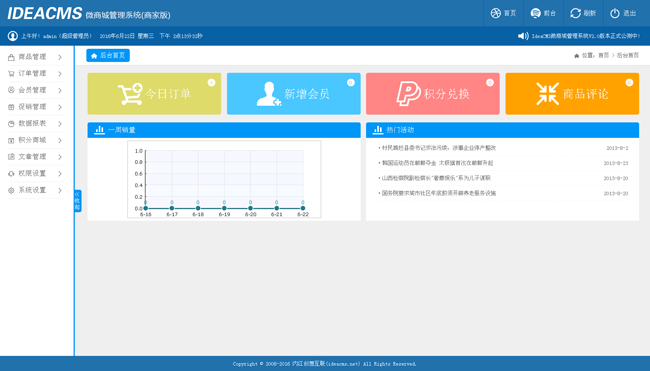Screen dimensions: 650x371
Task: Click the 首页 link in breadcrumb
Action: click(604, 55)
